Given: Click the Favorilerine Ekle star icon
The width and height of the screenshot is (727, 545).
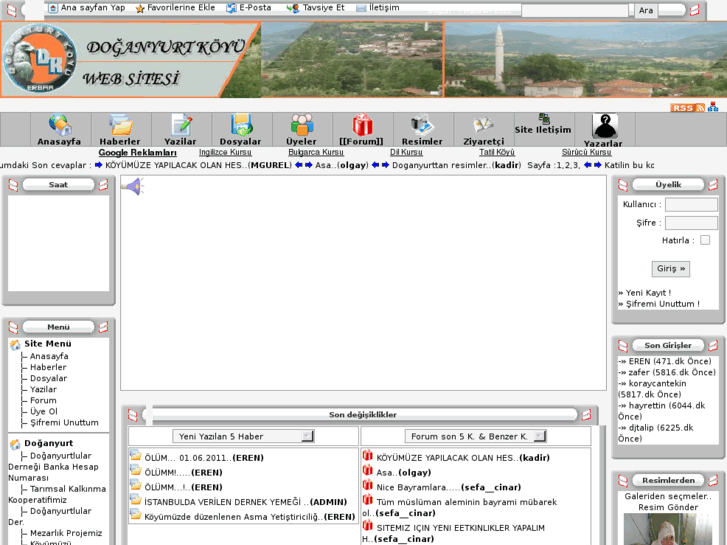Looking at the screenshot, I should [x=140, y=8].
